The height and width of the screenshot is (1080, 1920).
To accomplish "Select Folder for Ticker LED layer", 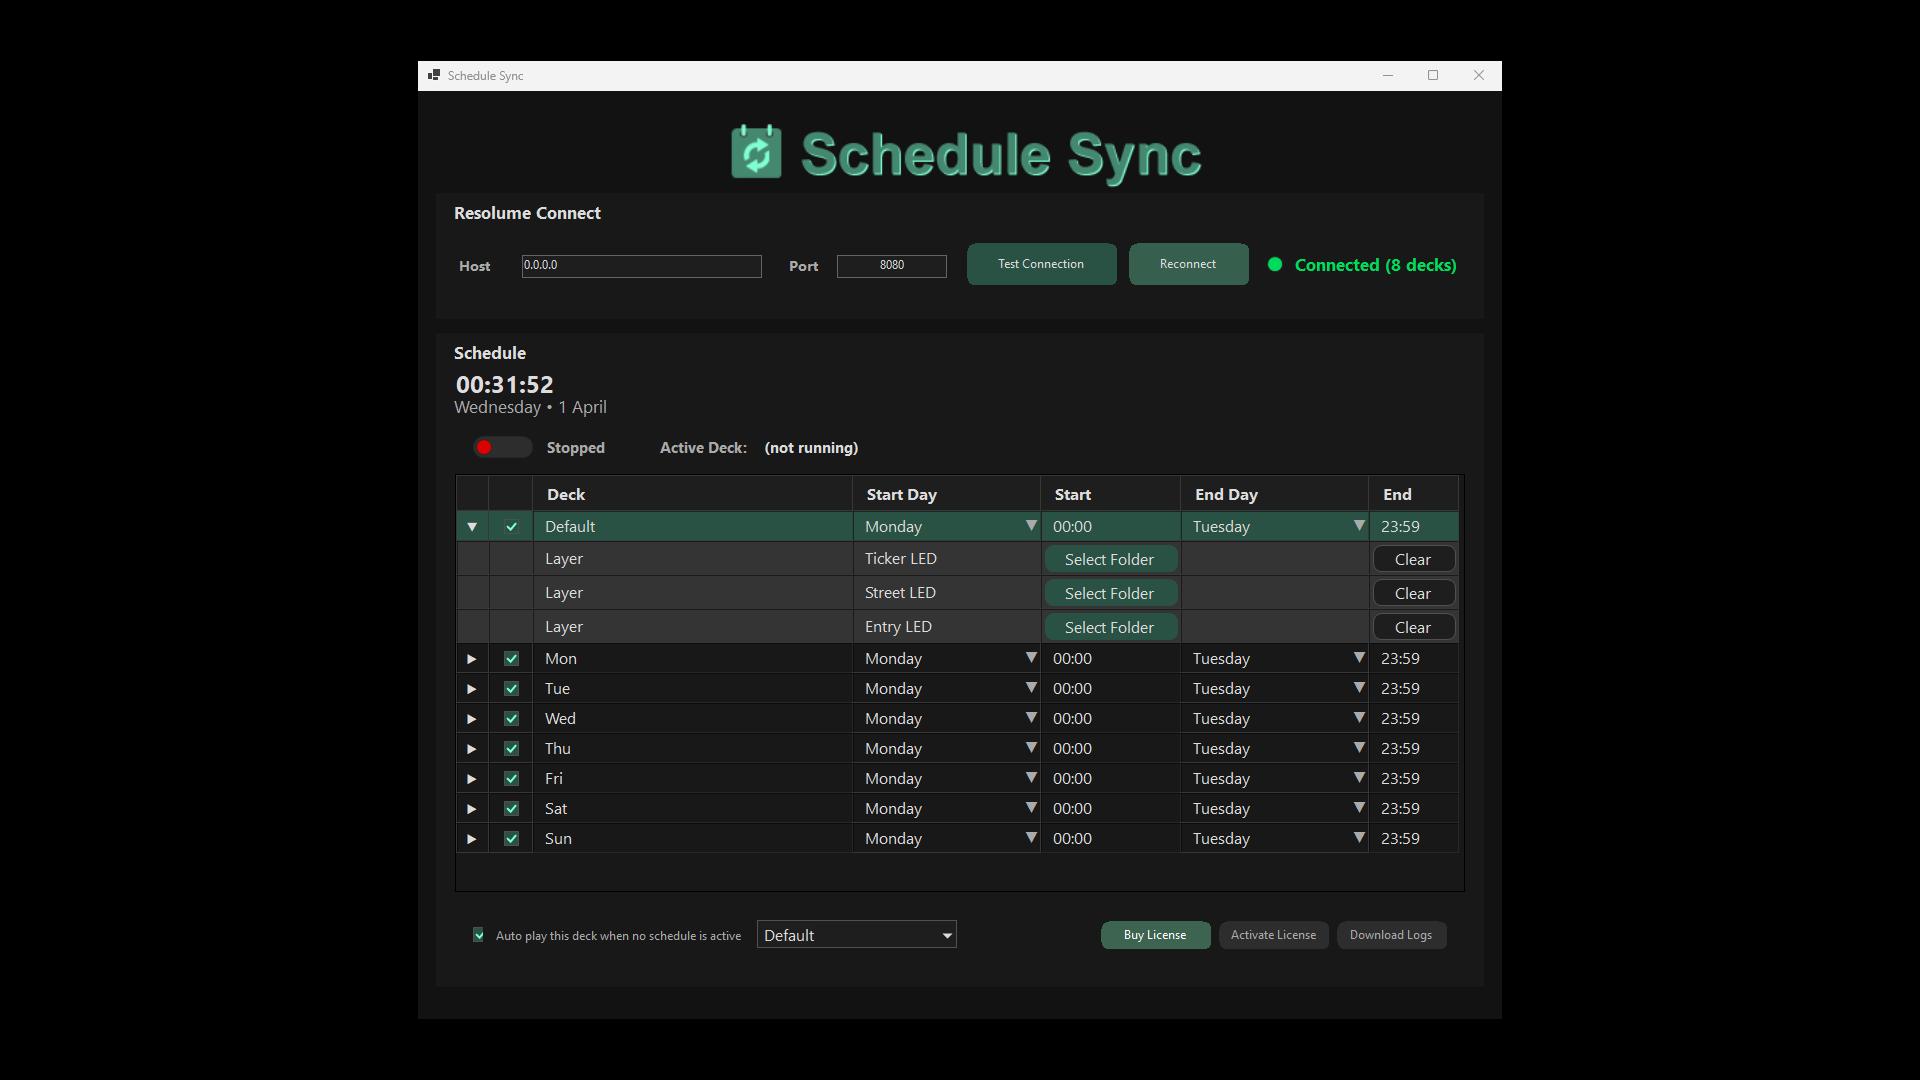I will [1109, 560].
